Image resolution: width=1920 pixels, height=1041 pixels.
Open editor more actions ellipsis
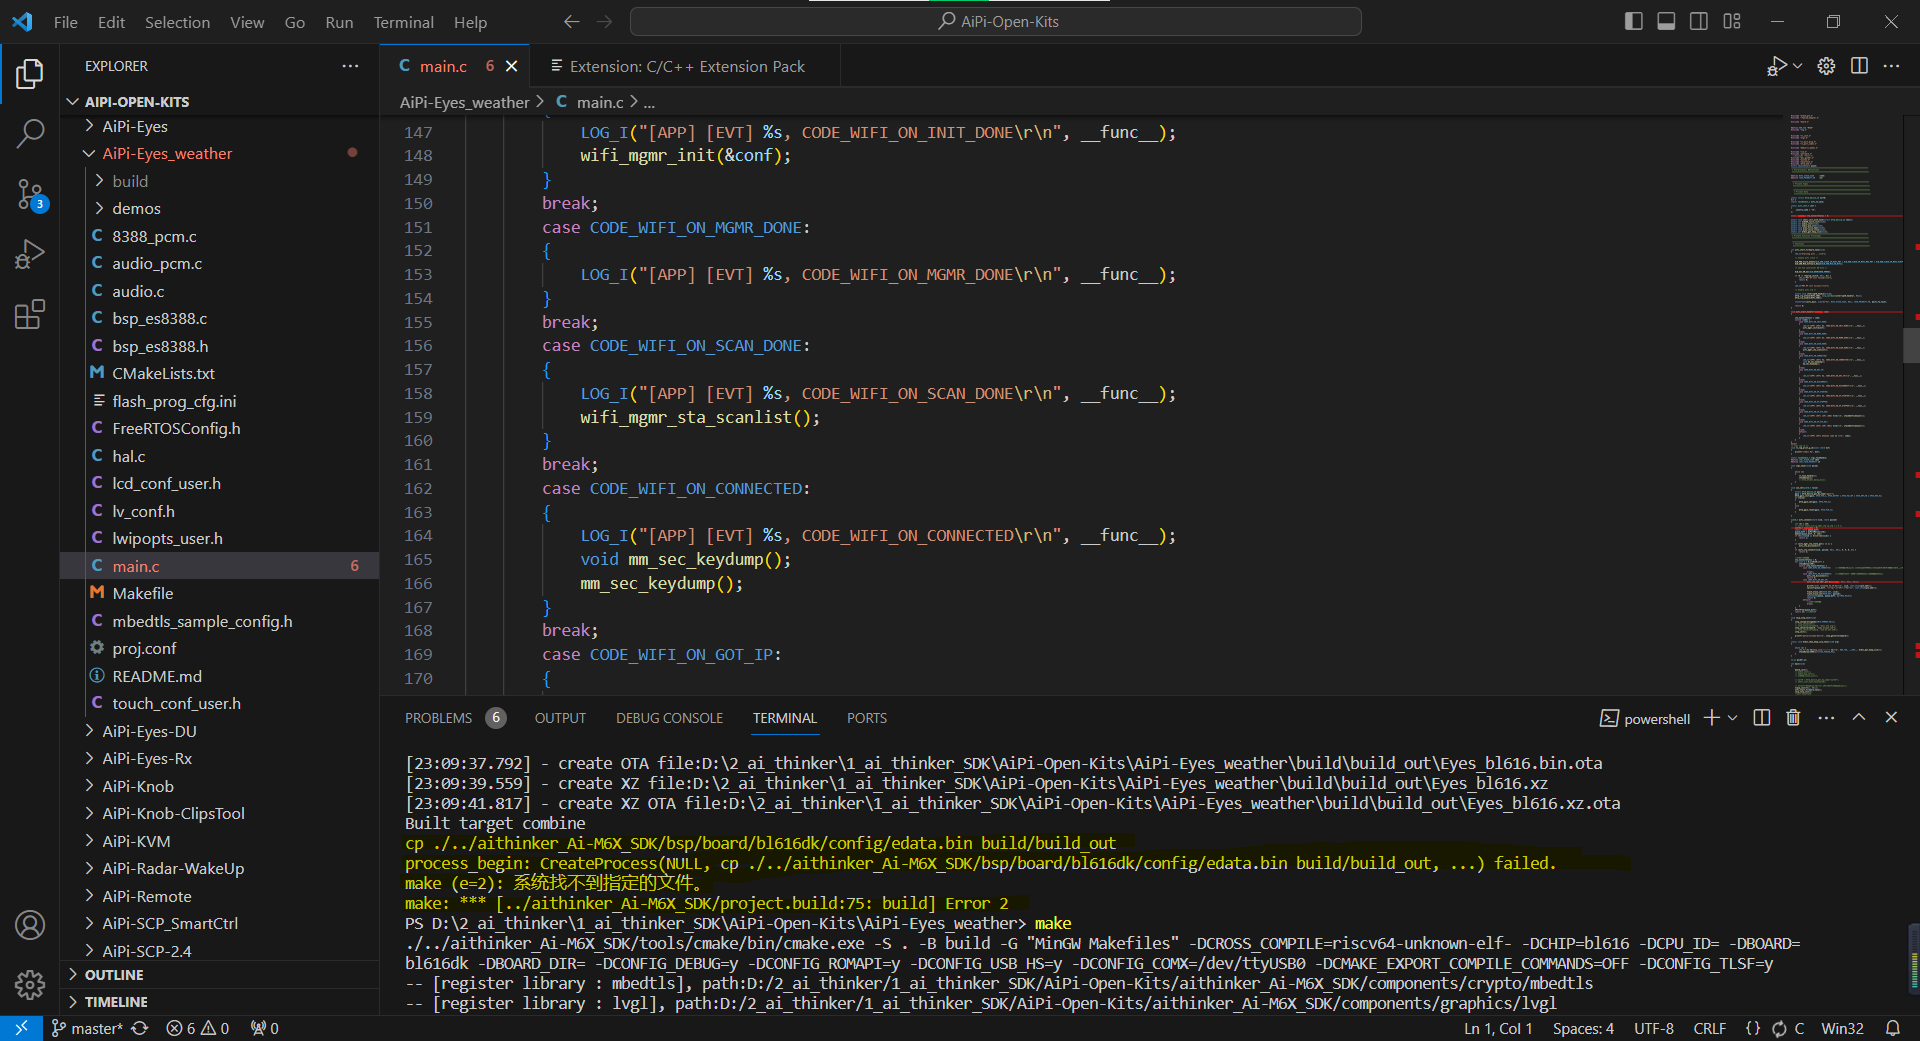[x=1891, y=66]
